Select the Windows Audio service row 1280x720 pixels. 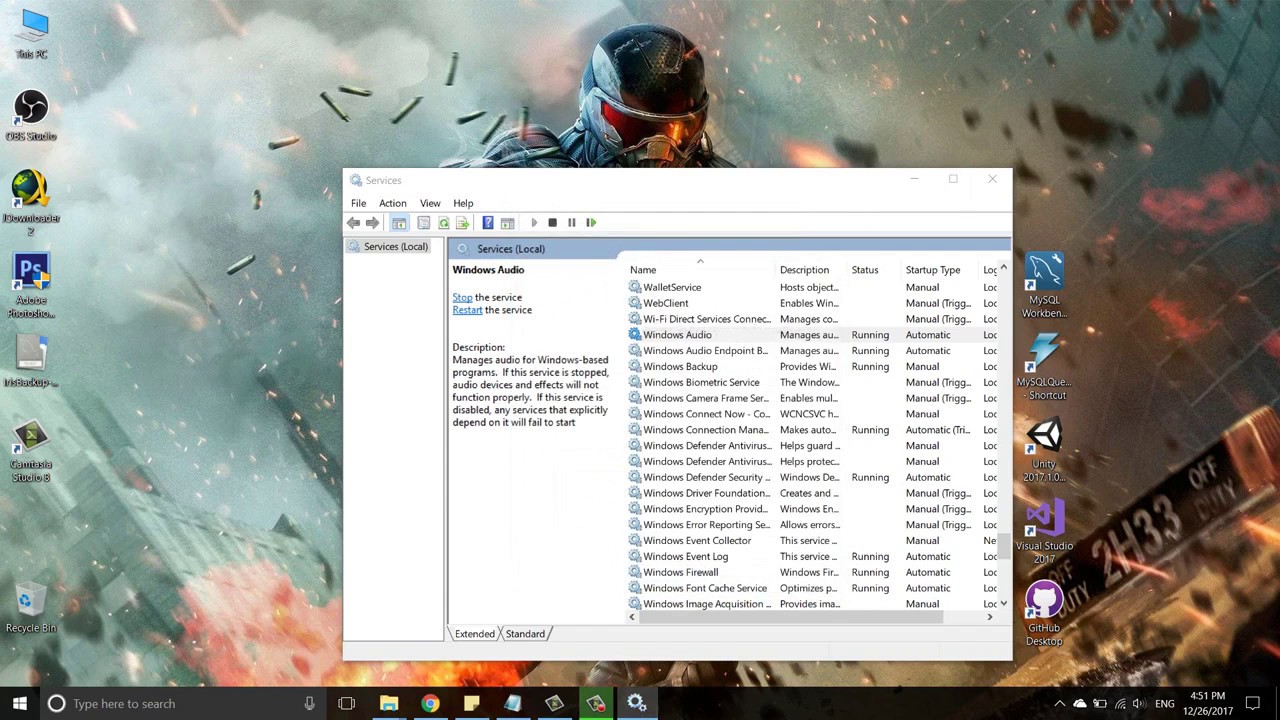click(x=812, y=335)
